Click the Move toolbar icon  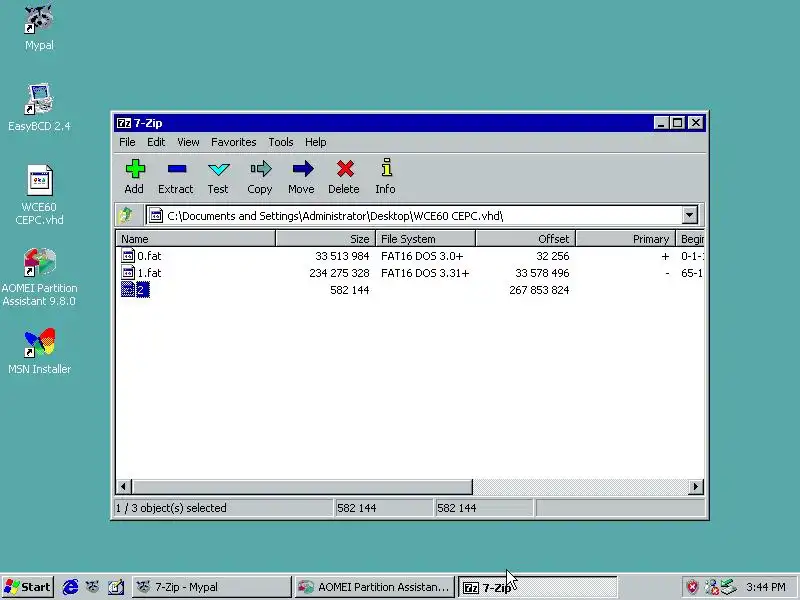pyautogui.click(x=303, y=169)
